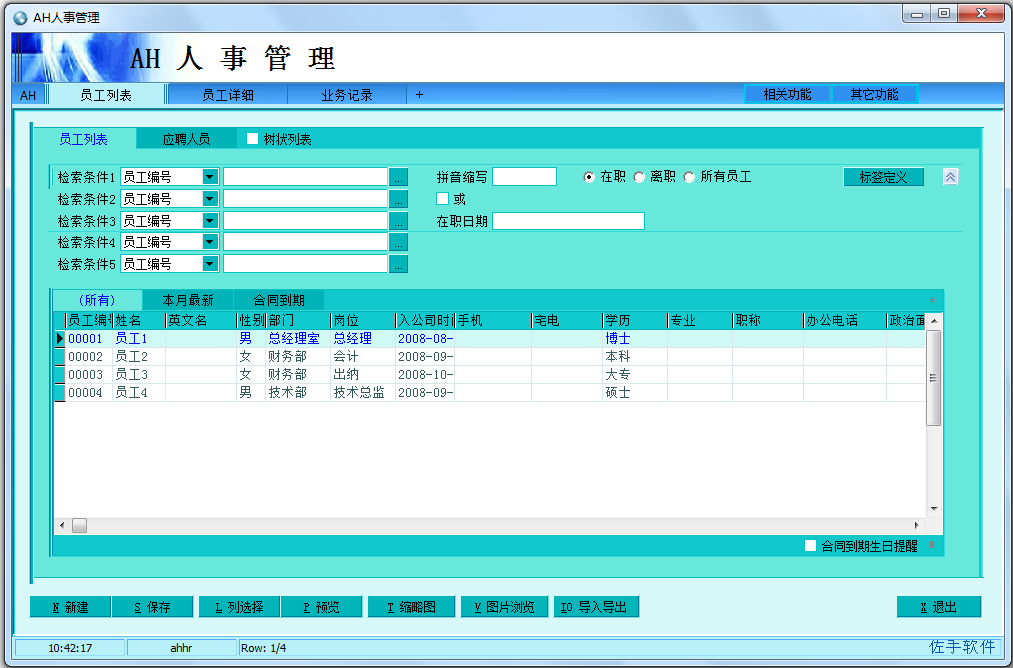Click the browse button for 检索条件3
This screenshot has width=1013, height=668.
tap(398, 221)
